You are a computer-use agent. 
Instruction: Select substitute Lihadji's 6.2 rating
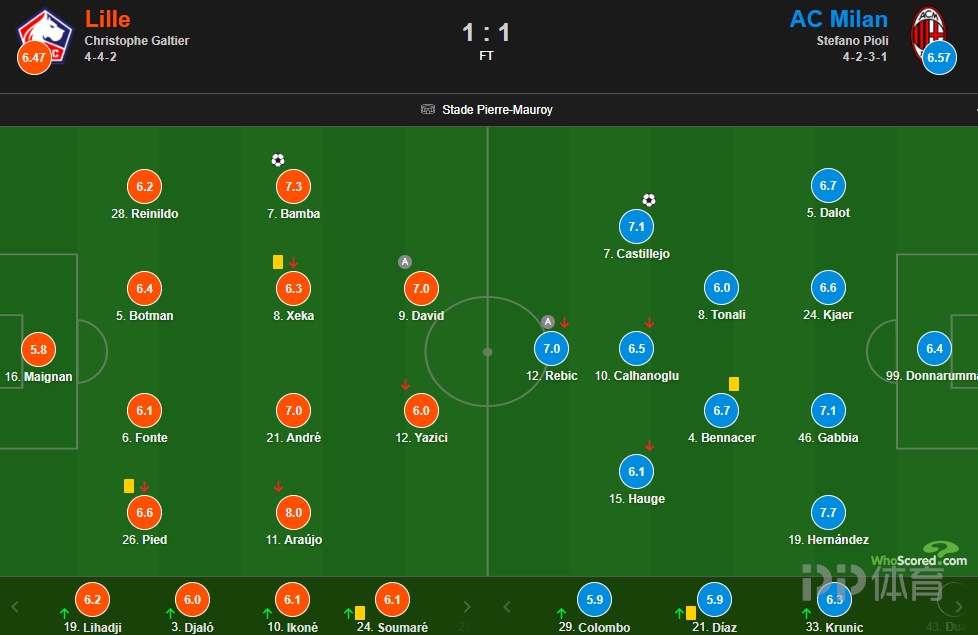coord(92,599)
